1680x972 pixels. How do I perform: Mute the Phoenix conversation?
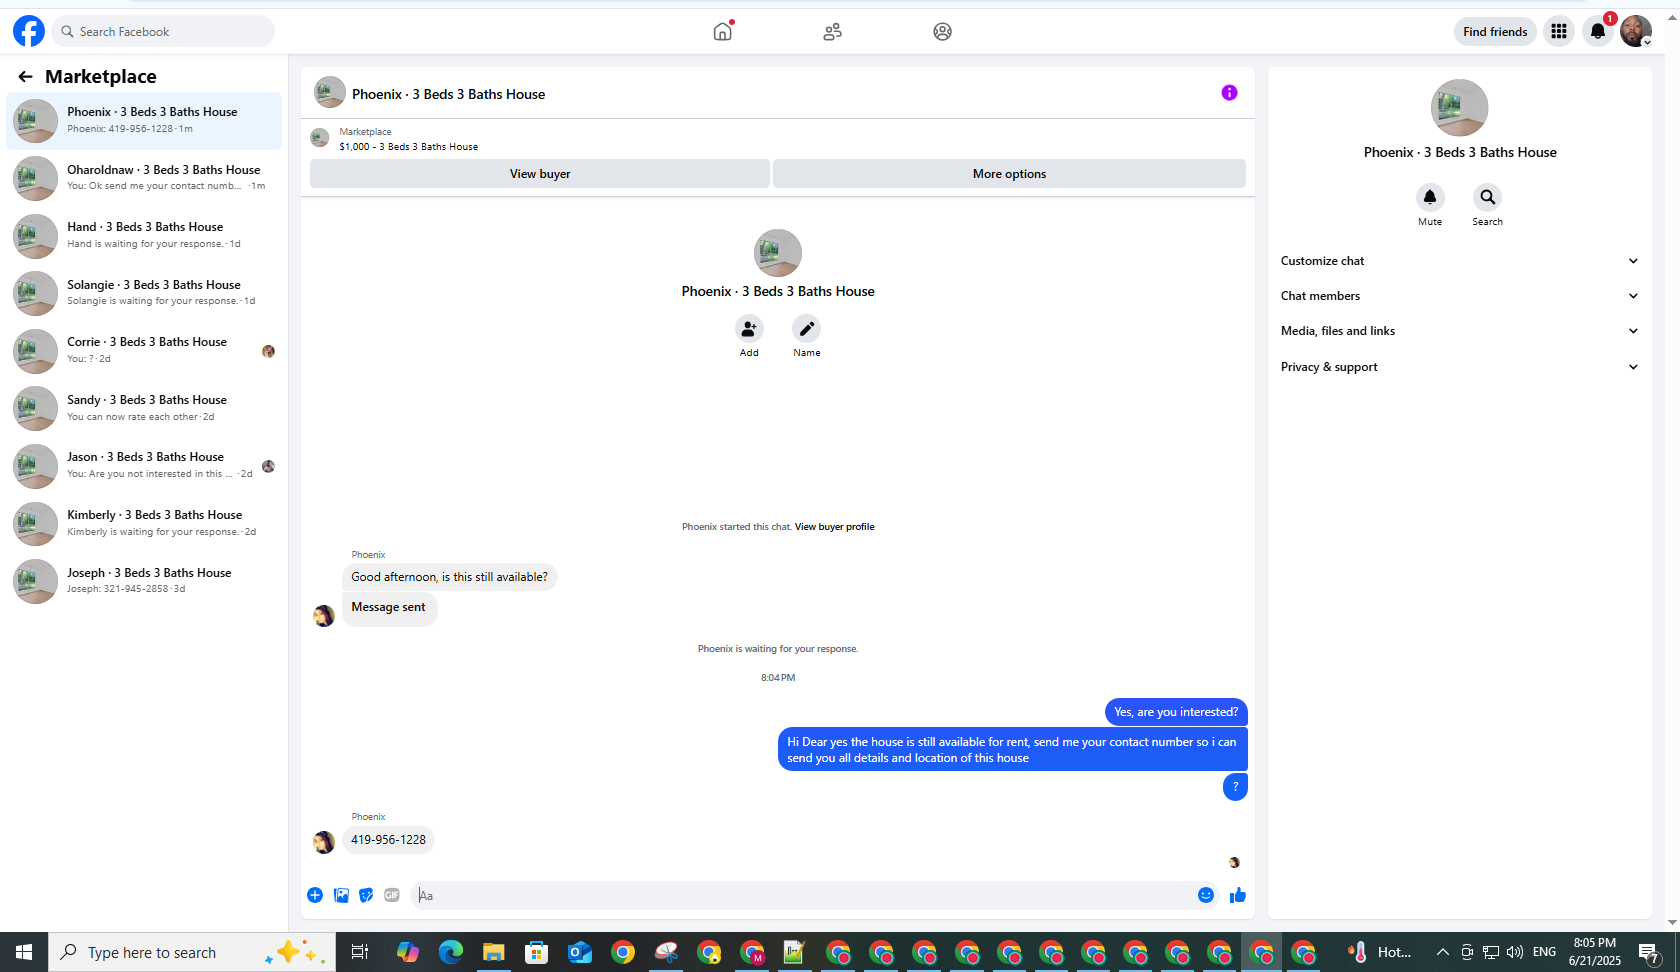click(x=1430, y=197)
